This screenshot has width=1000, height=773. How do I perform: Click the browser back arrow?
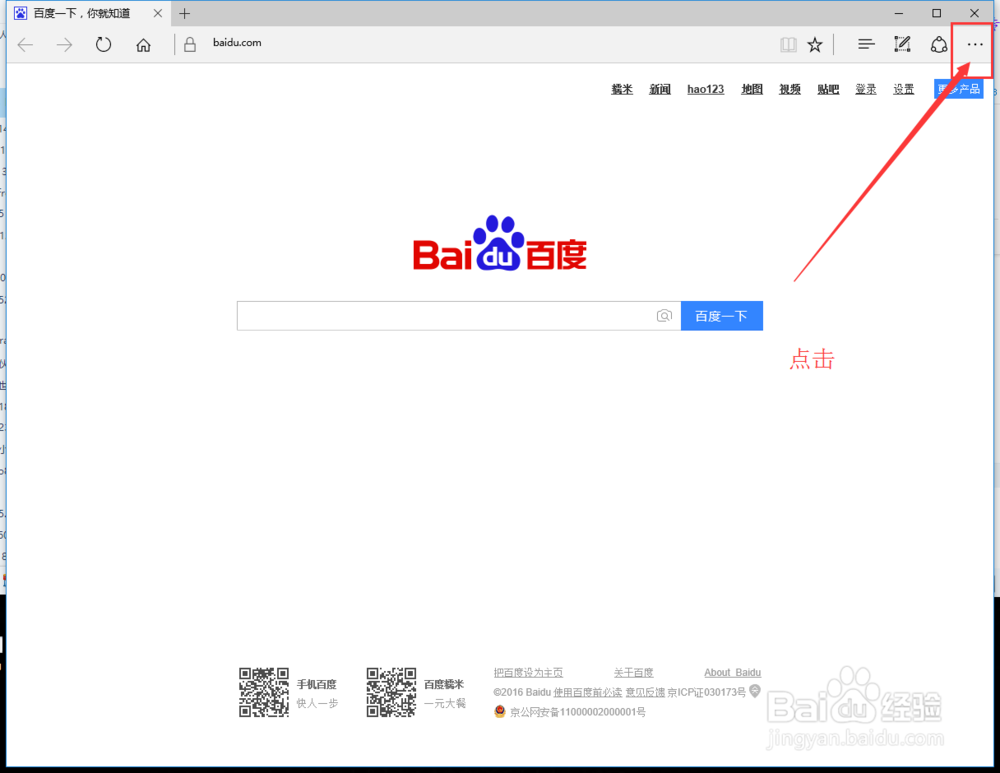(x=26, y=45)
